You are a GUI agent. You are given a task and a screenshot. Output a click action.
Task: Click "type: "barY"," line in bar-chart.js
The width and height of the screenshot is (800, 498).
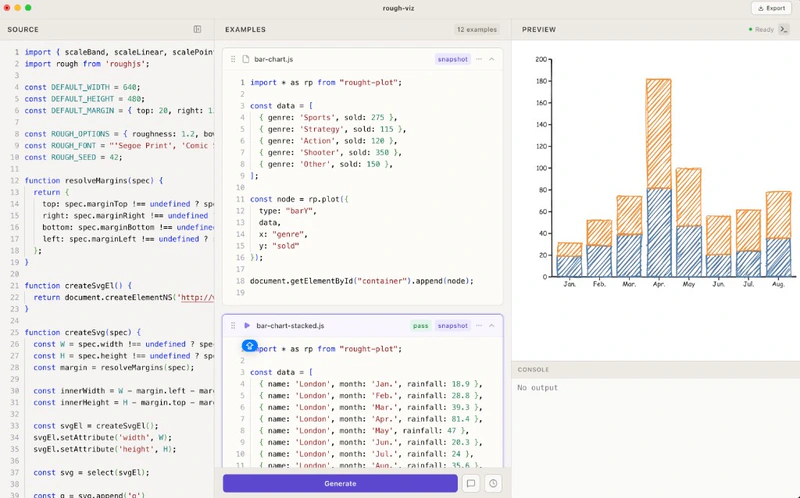288,211
